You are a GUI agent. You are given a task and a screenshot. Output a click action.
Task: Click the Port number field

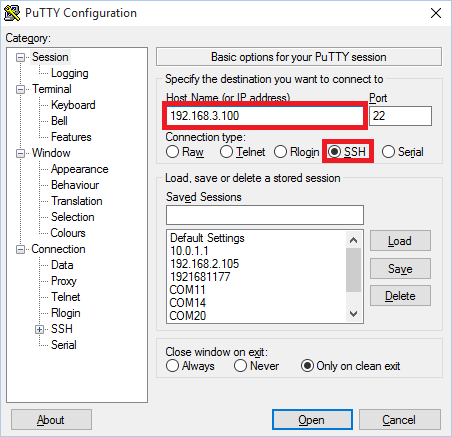point(401,116)
